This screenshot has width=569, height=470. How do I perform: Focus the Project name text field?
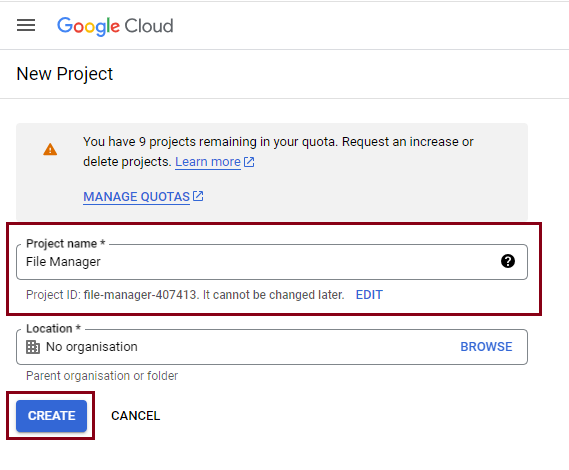point(272,262)
